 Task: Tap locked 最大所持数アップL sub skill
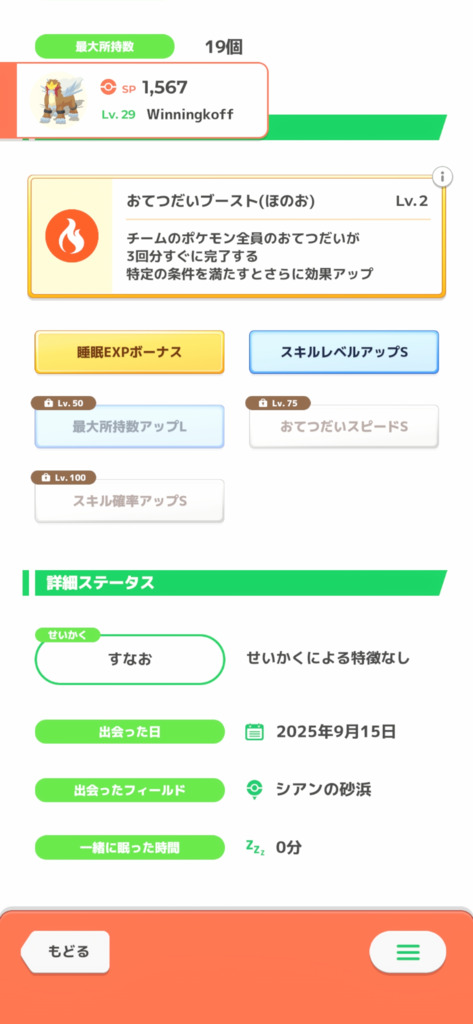[129, 426]
